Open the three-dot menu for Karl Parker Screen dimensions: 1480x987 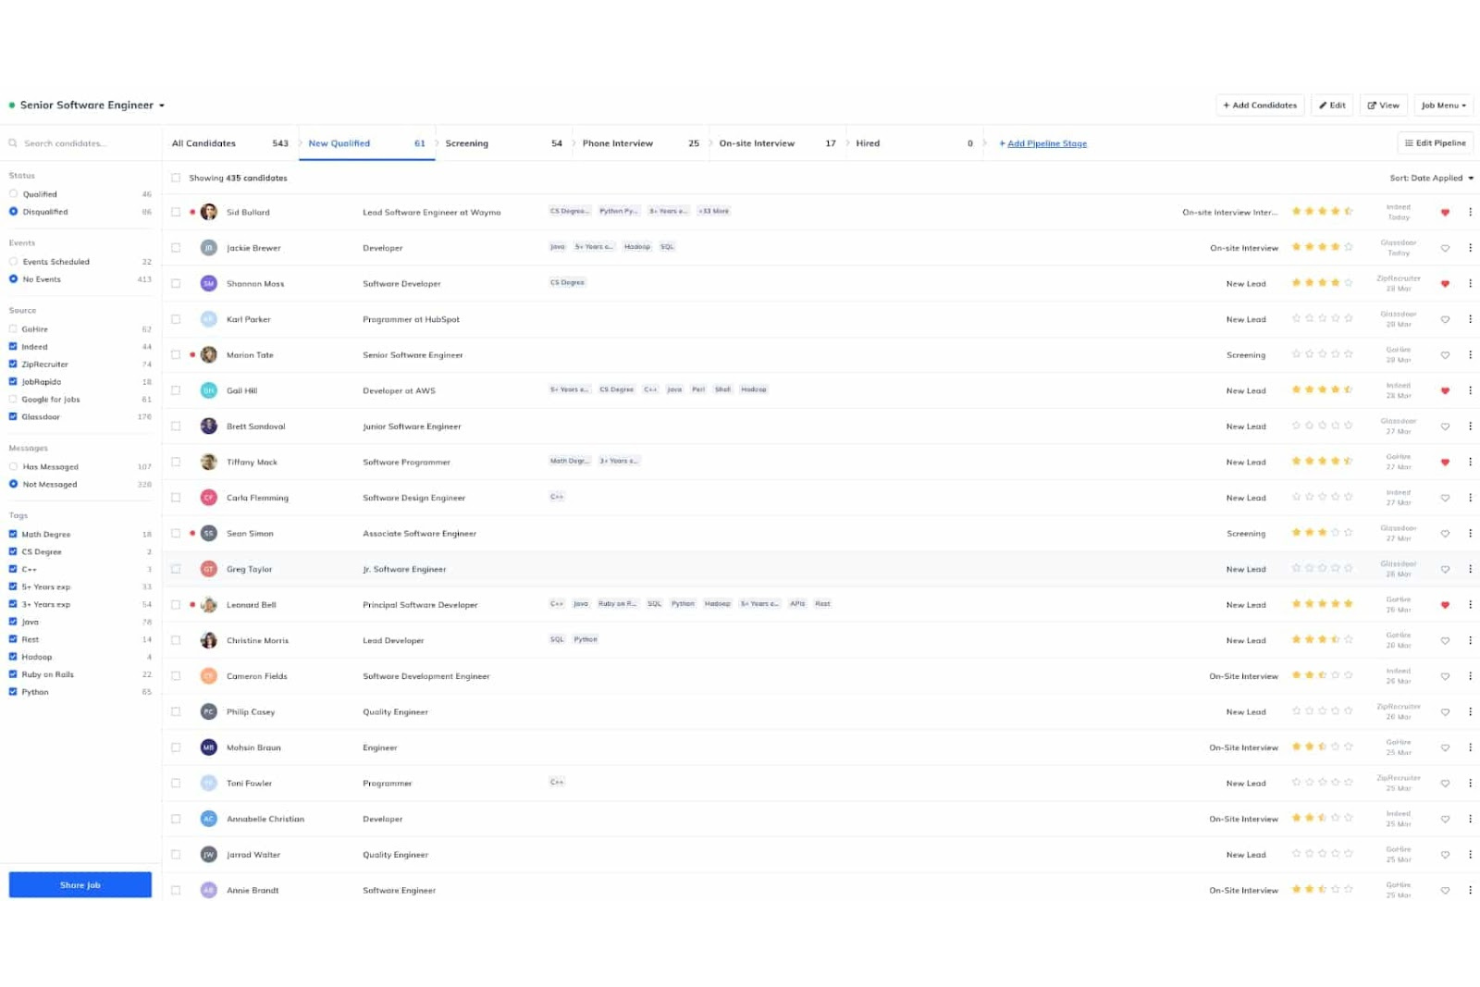coord(1470,319)
